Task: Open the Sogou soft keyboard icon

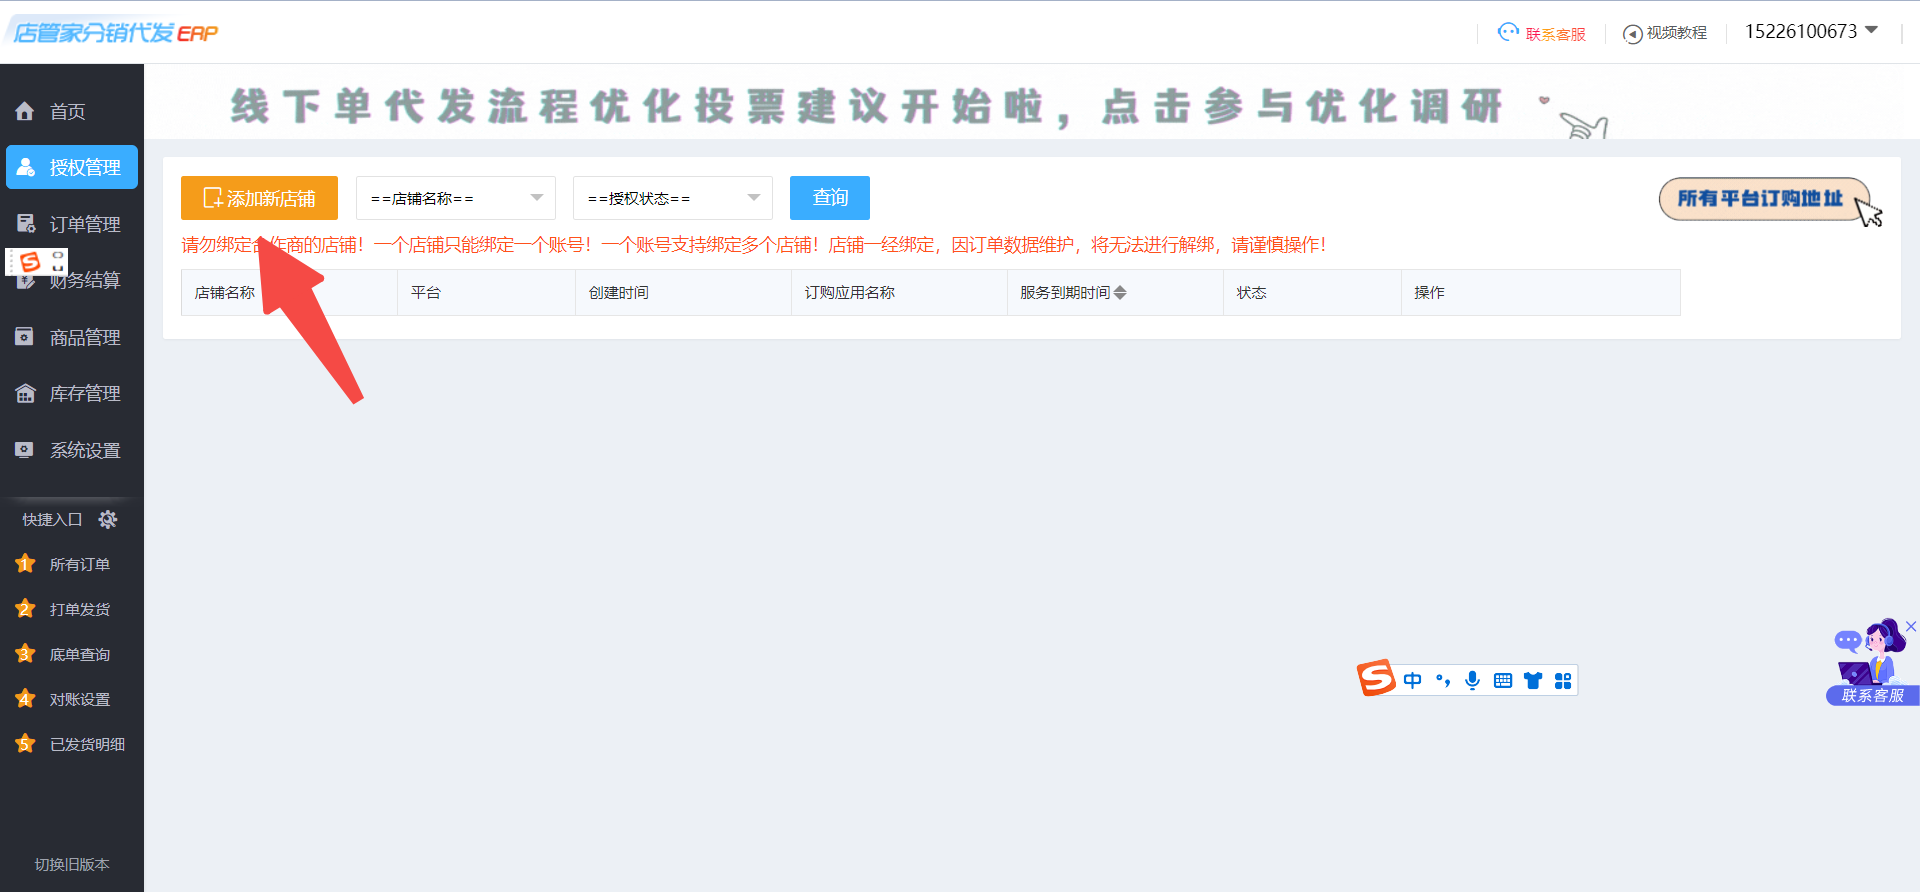Action: pyautogui.click(x=1502, y=681)
